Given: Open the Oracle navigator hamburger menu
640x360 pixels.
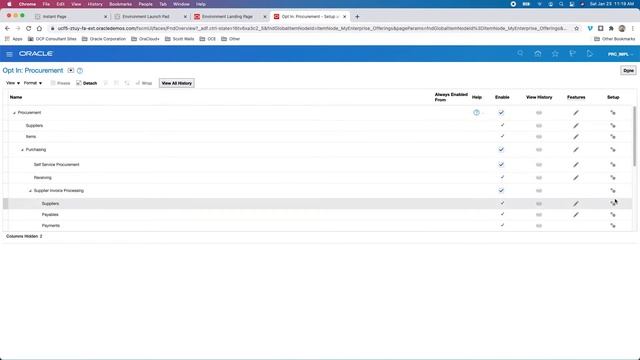Looking at the screenshot, I should (x=9, y=54).
